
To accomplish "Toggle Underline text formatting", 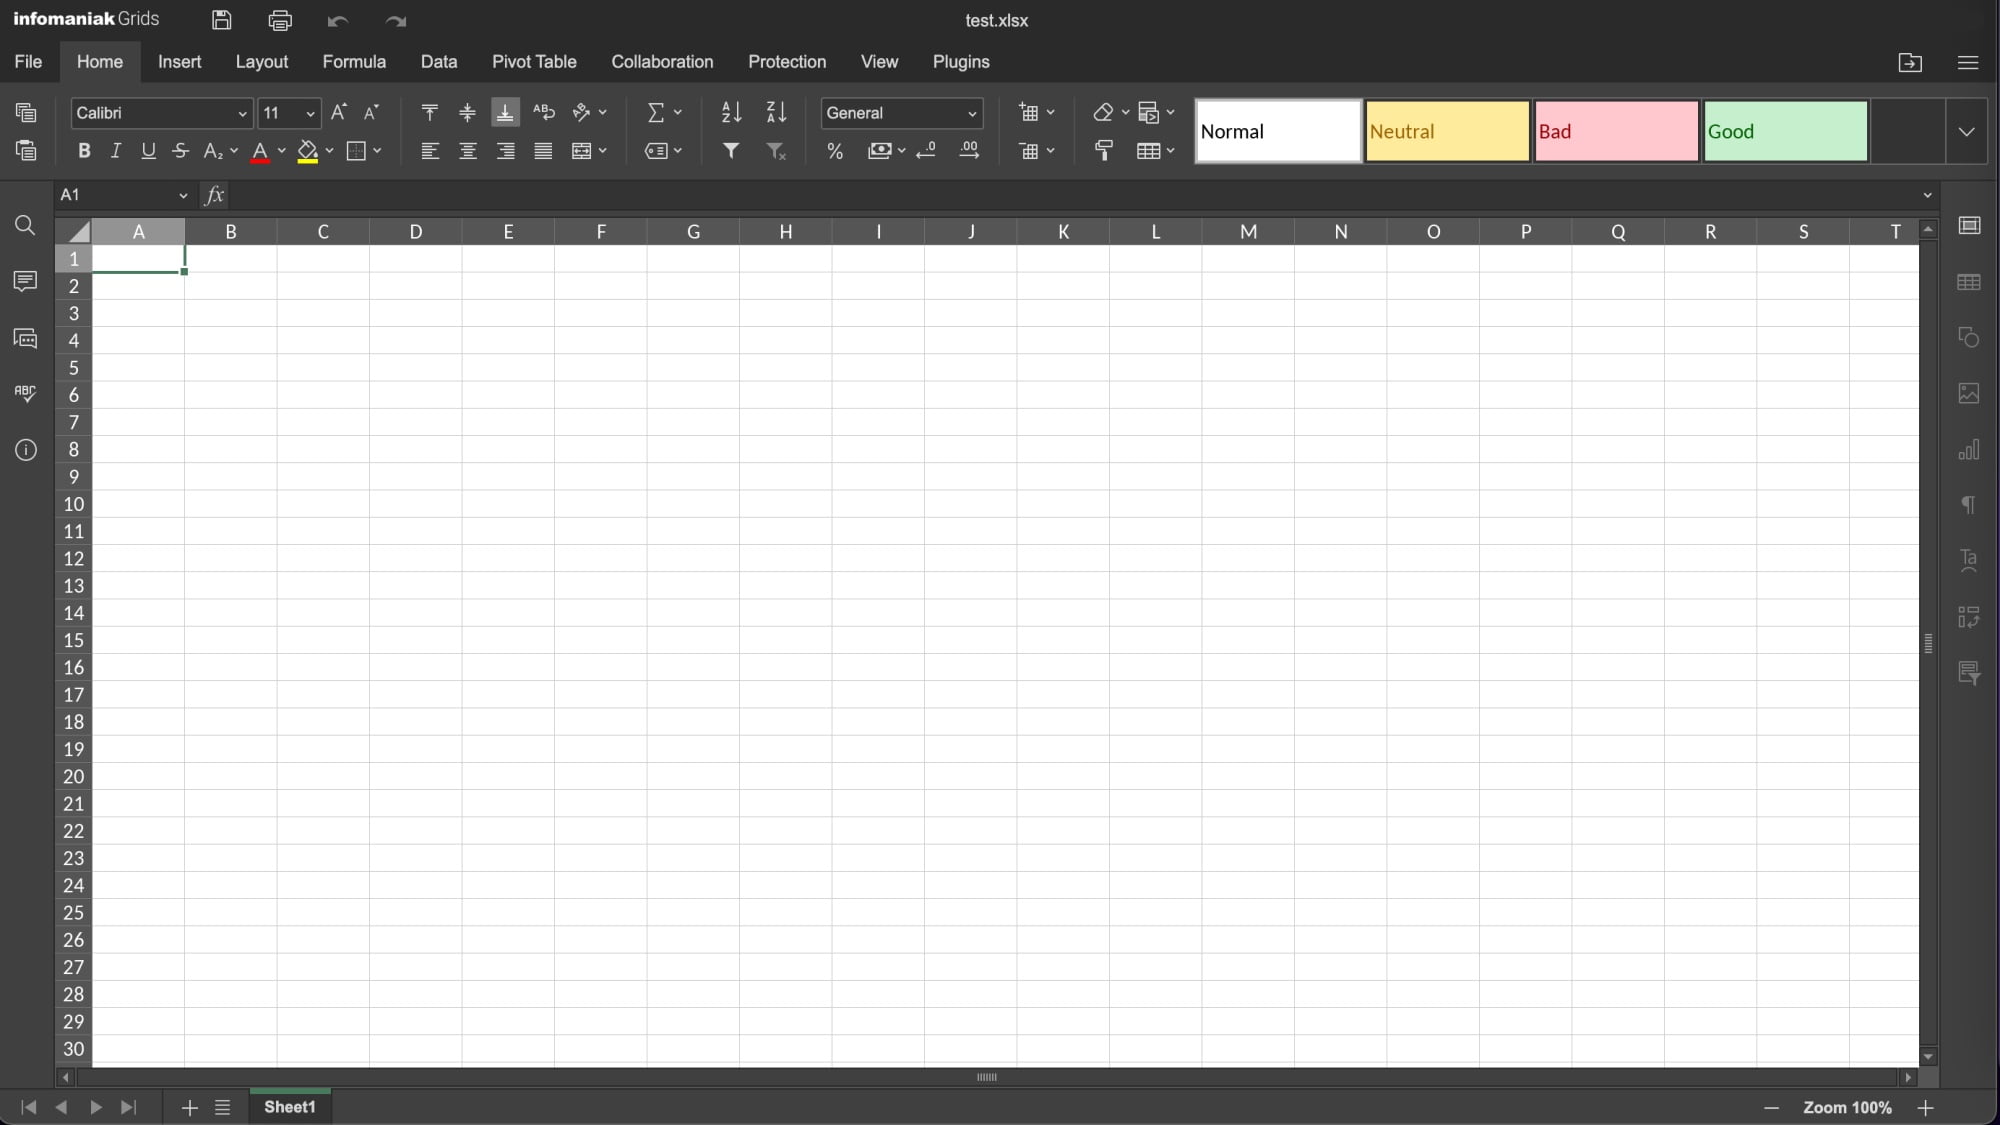I will [x=148, y=150].
